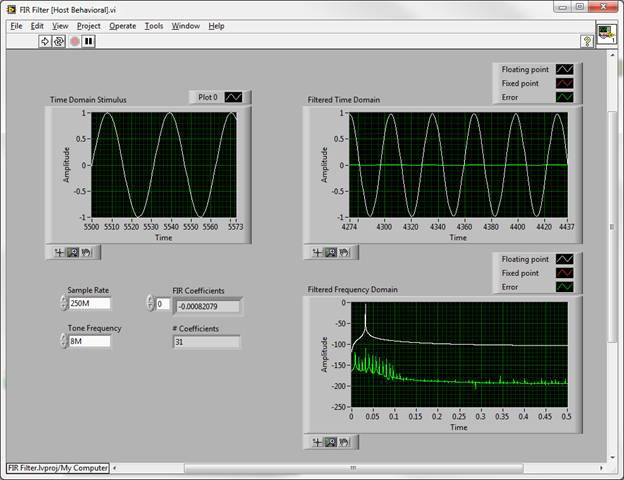Click the Run Continuously toolbar button
624x480 pixels.
click(59, 41)
